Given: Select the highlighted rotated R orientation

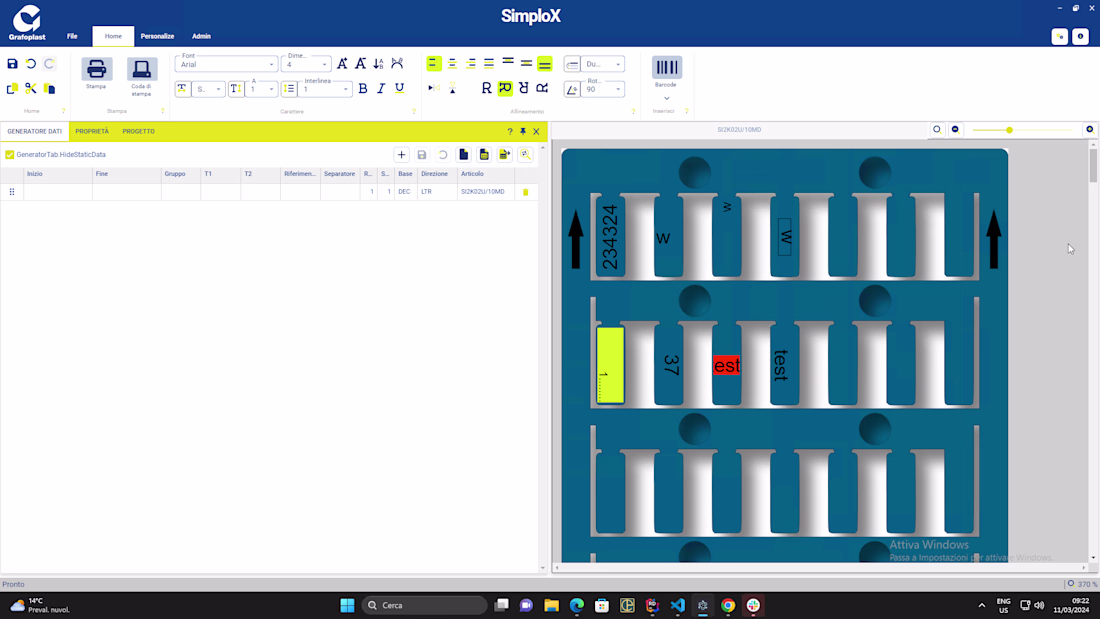Looking at the screenshot, I should click(505, 88).
